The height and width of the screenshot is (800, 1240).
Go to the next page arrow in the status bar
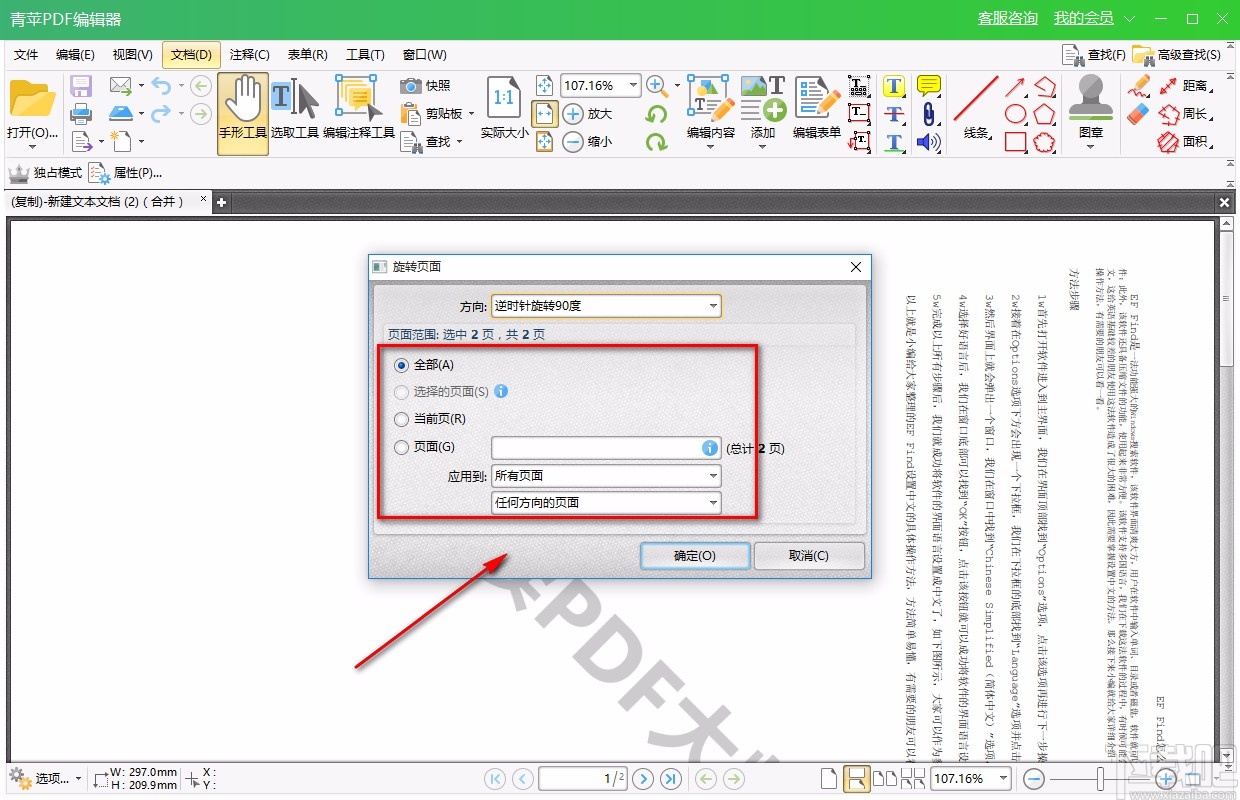click(x=643, y=778)
